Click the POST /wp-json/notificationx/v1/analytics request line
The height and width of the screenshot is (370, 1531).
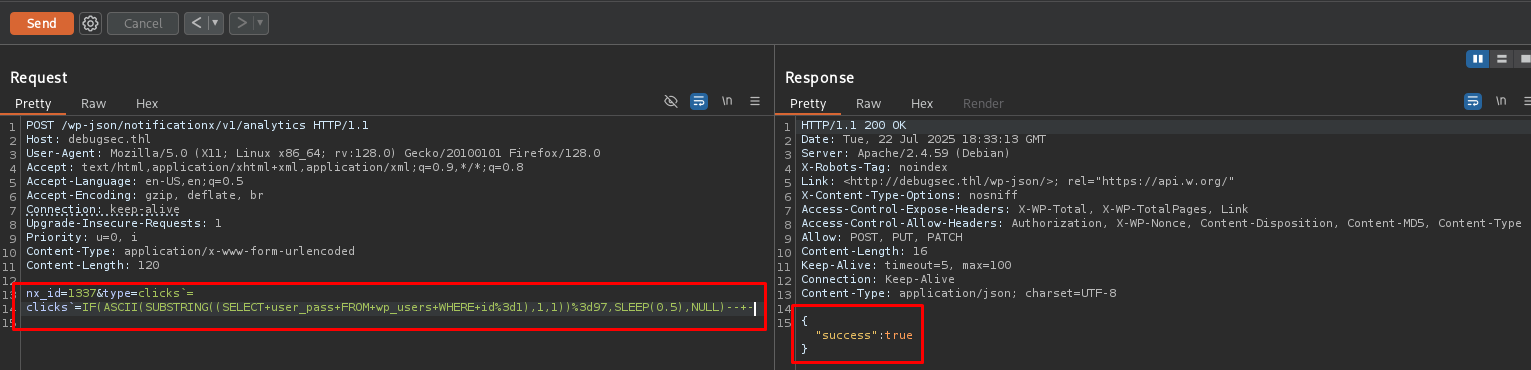(x=197, y=125)
